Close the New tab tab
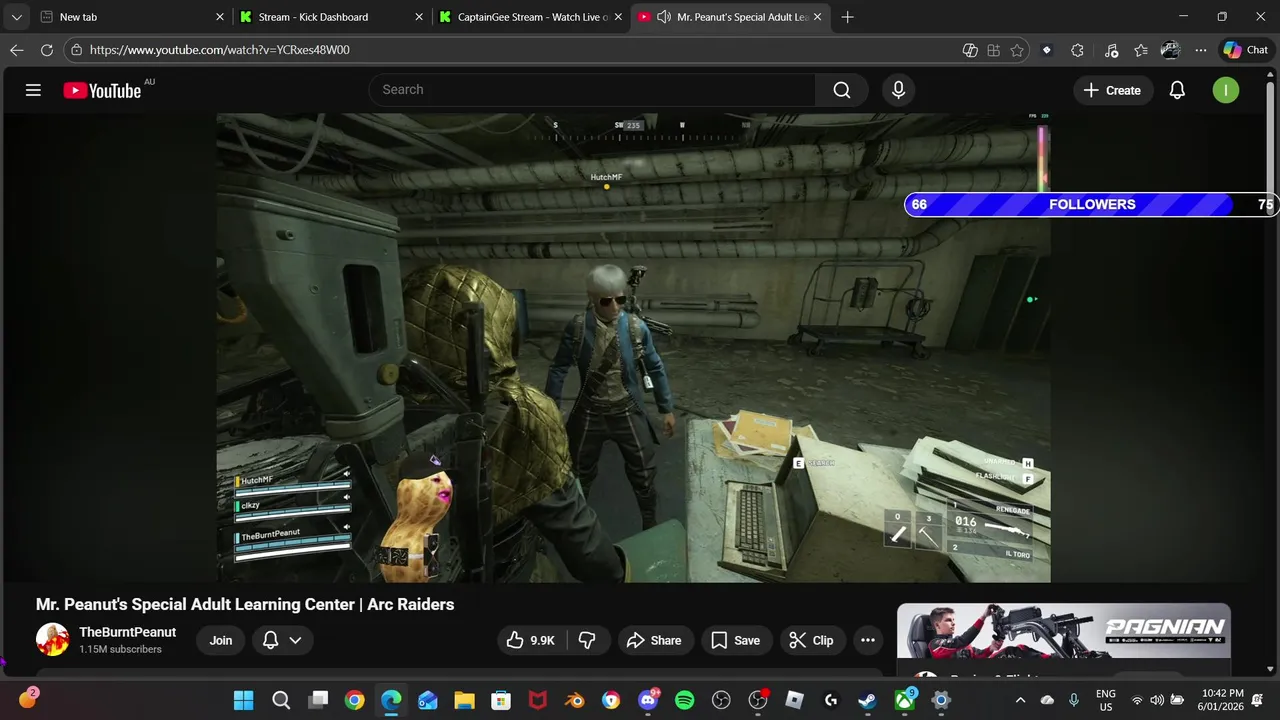Image resolution: width=1280 pixels, height=720 pixels. (x=220, y=17)
